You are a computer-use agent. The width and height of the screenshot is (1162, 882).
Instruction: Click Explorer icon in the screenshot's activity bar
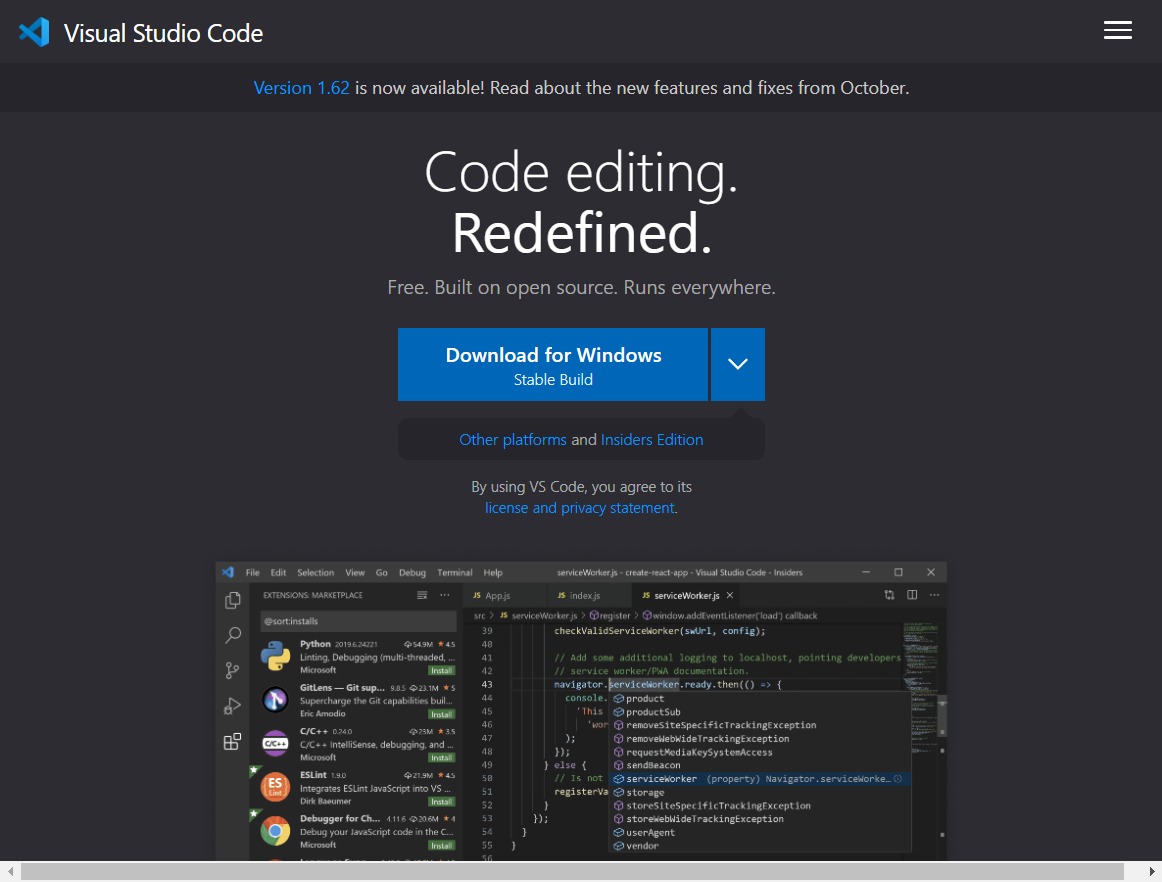click(233, 600)
